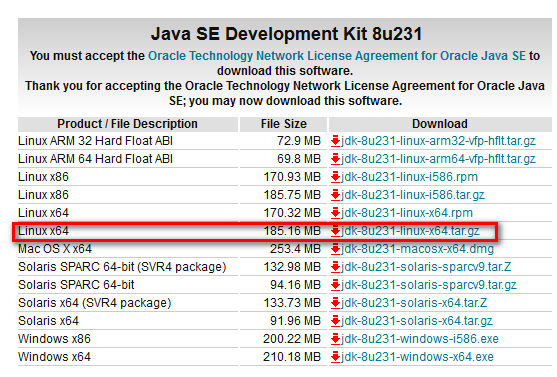
Task: Download jdk-8u231-linux-i586.rpm link
Action: [409, 177]
